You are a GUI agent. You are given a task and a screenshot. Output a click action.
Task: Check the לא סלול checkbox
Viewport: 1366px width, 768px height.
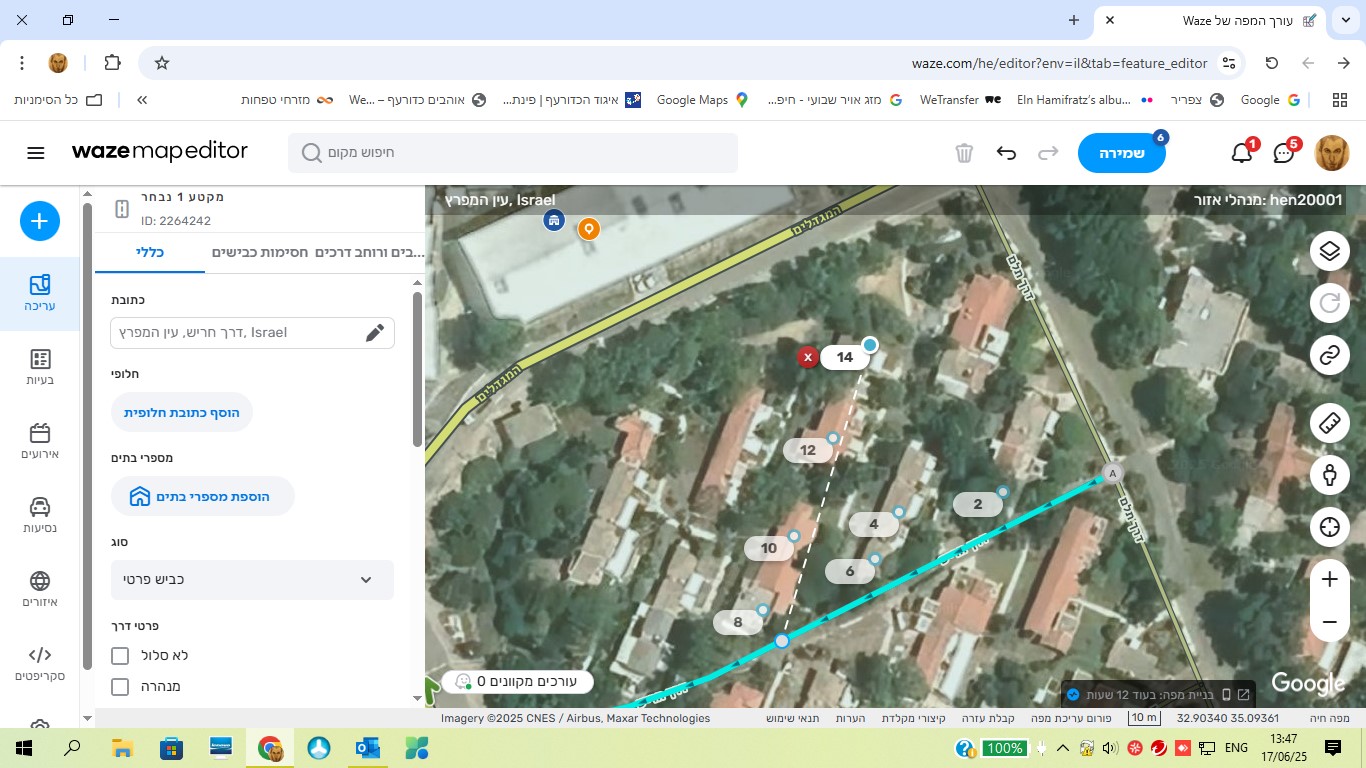pyautogui.click(x=121, y=656)
